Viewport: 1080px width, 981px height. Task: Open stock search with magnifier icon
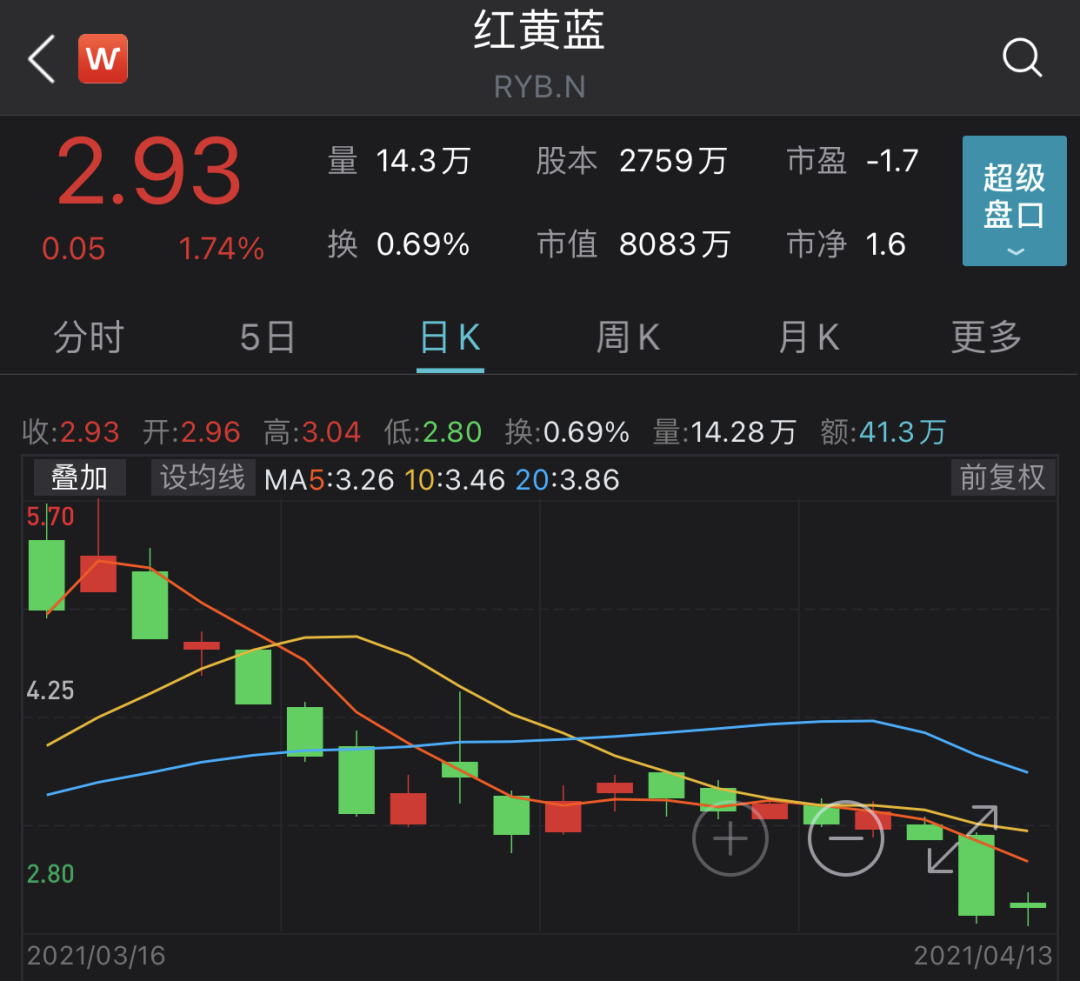point(1022,58)
